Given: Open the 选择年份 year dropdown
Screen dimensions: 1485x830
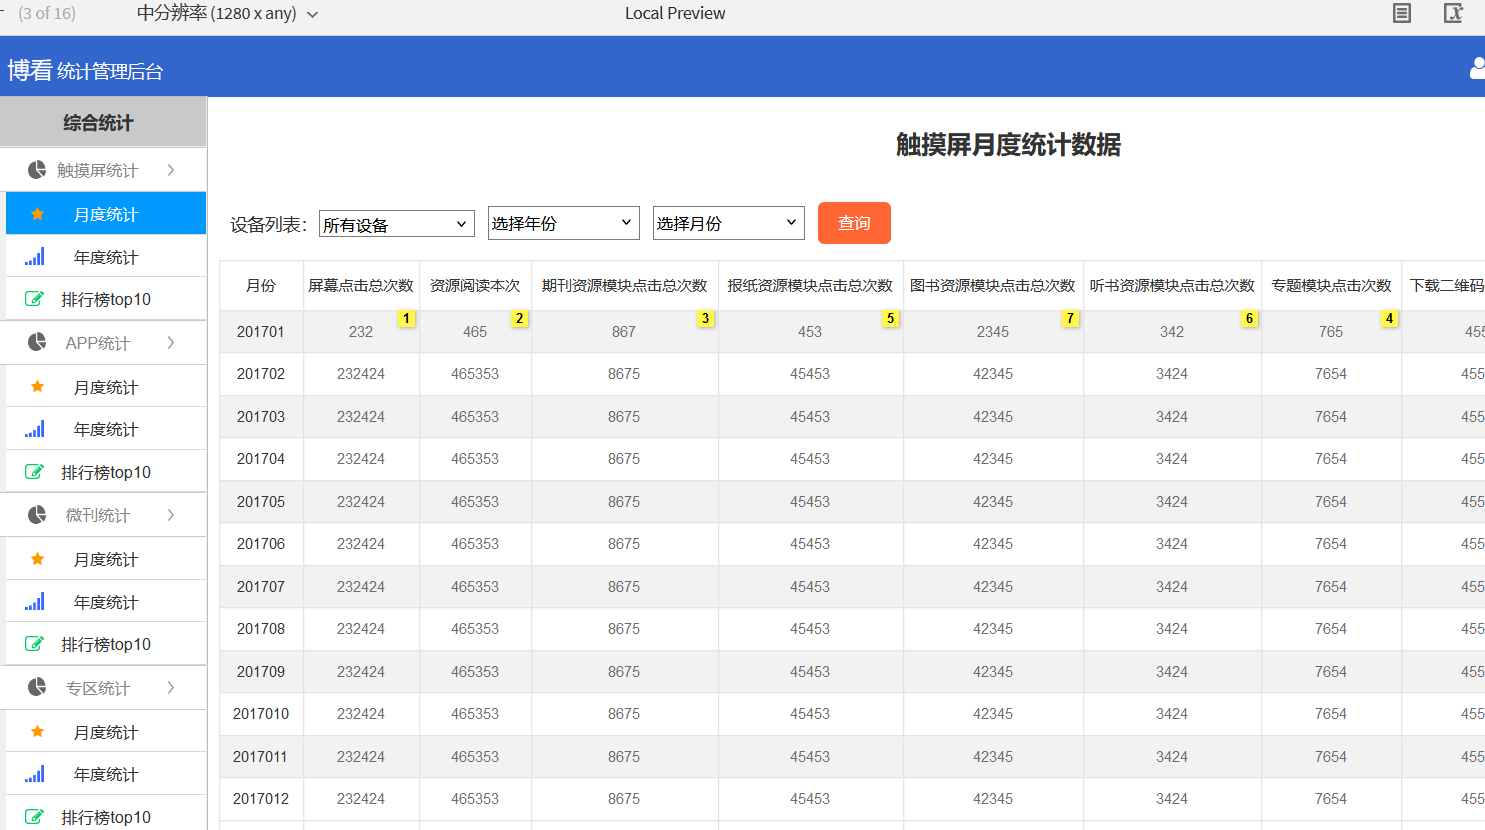Looking at the screenshot, I should (x=563, y=223).
